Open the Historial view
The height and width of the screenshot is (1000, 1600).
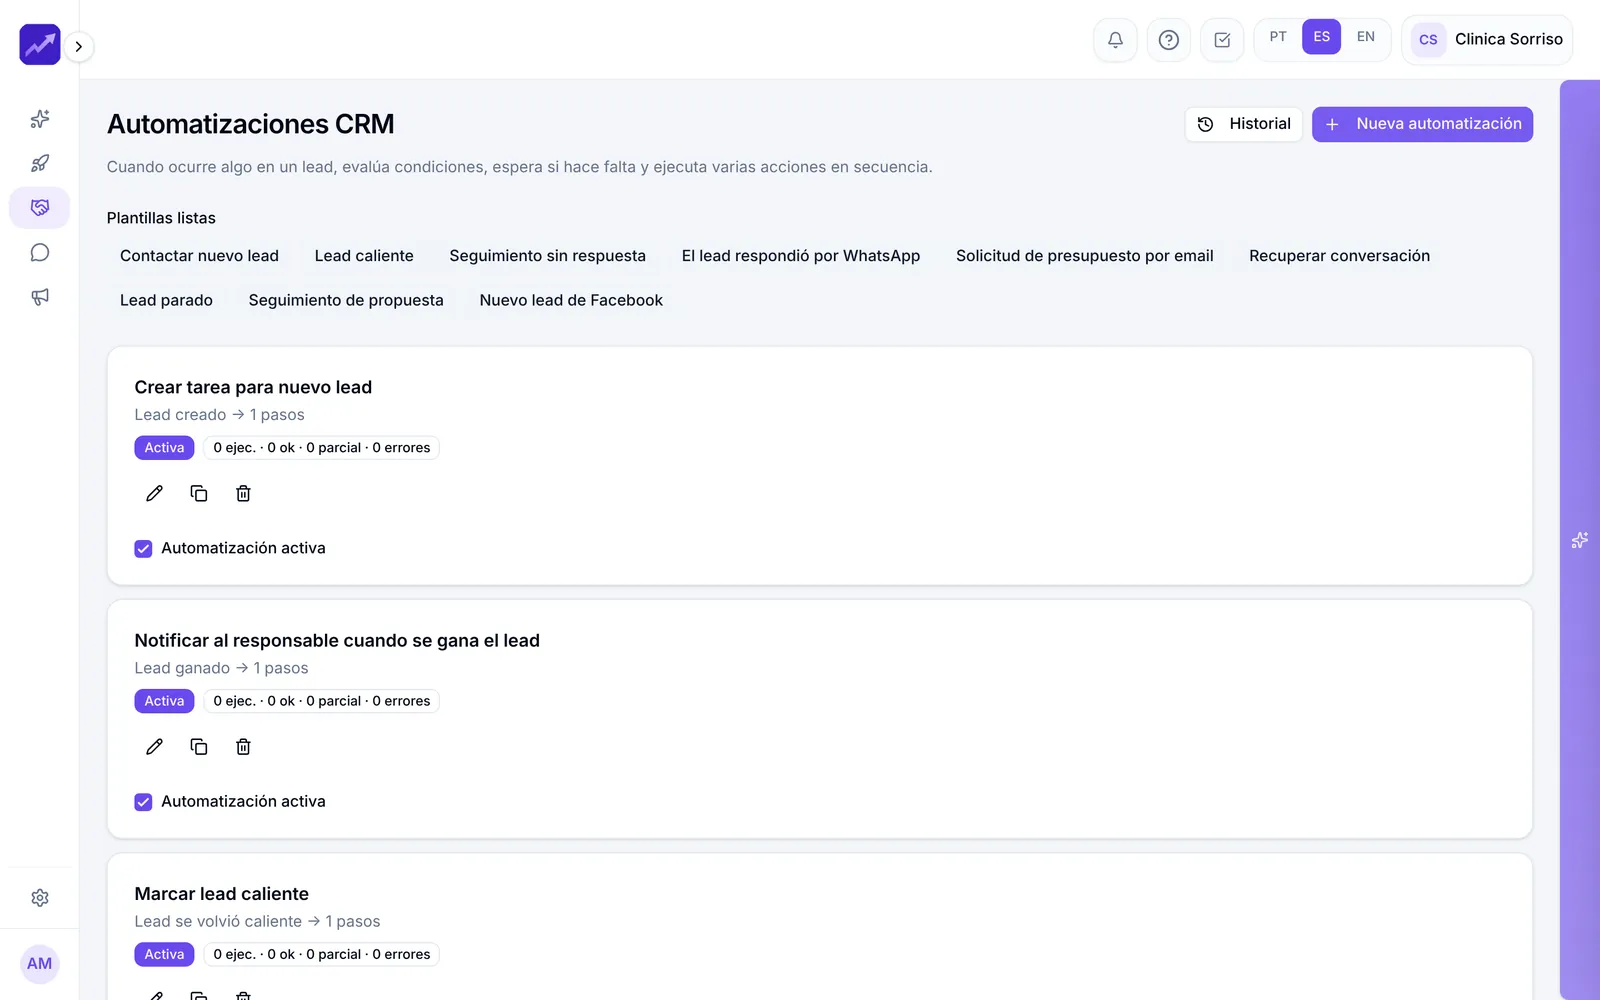pos(1244,124)
